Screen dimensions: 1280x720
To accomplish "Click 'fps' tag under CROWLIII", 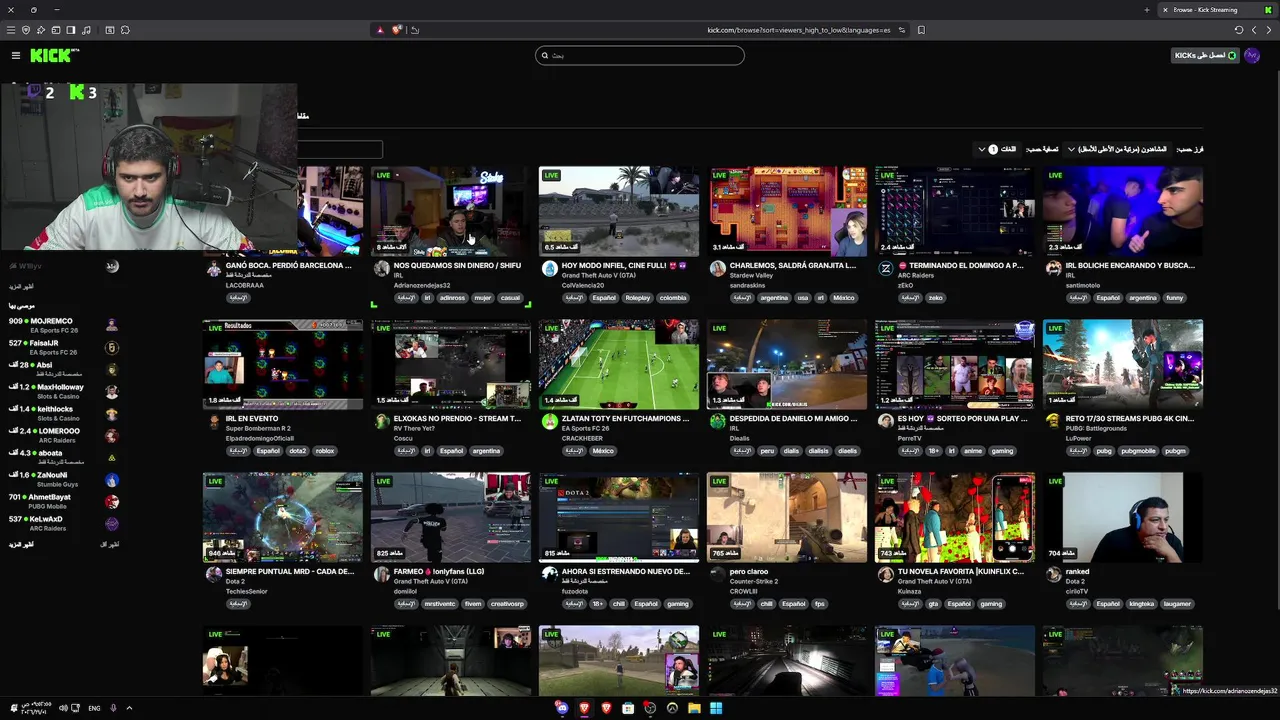I will pyautogui.click(x=819, y=604).
